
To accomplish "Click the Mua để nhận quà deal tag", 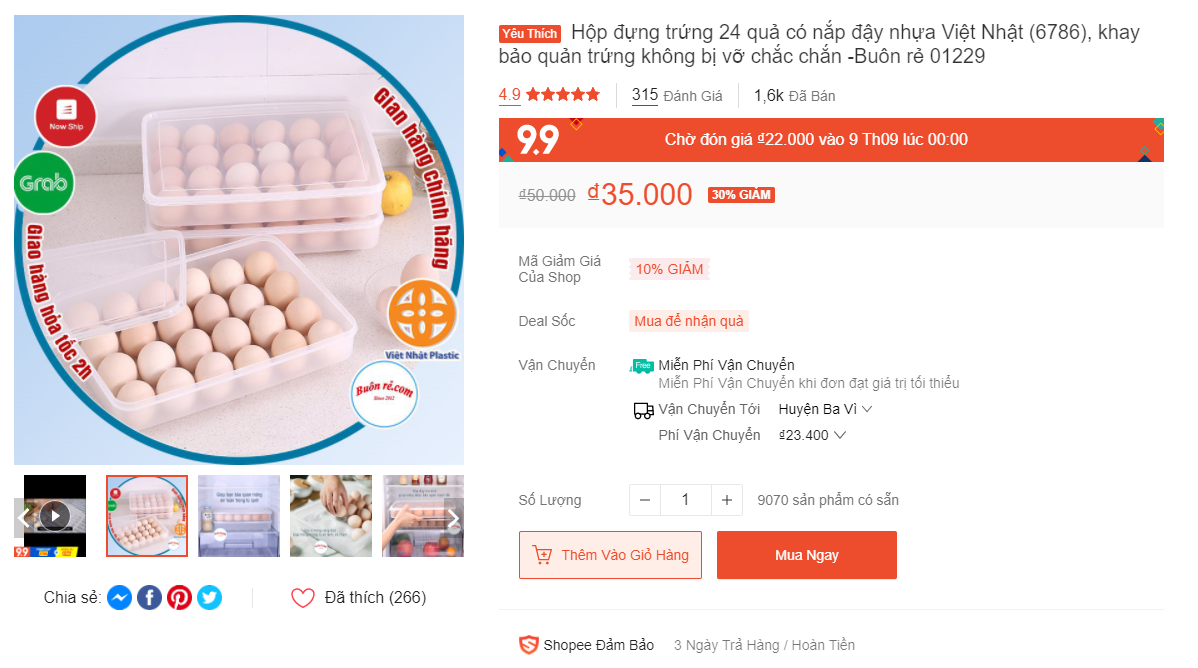I will (689, 321).
